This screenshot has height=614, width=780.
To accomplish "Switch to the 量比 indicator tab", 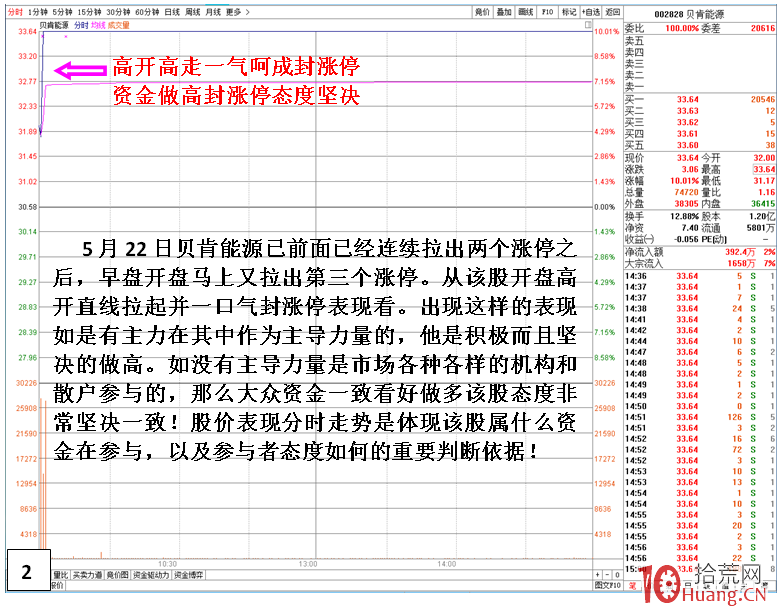I will (x=58, y=575).
